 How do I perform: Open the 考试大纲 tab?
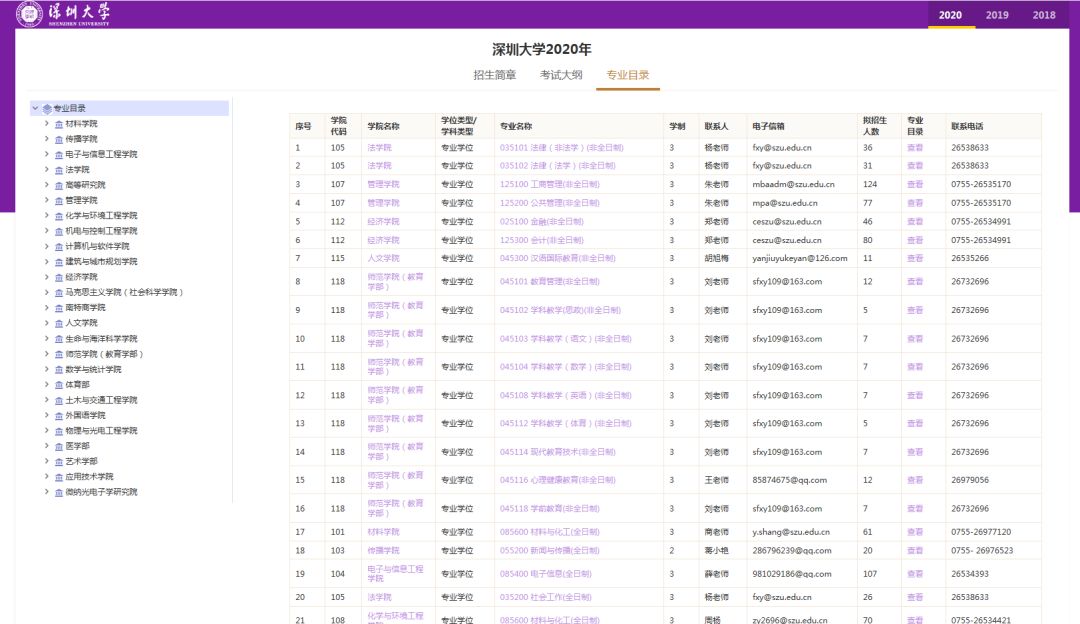[x=561, y=75]
